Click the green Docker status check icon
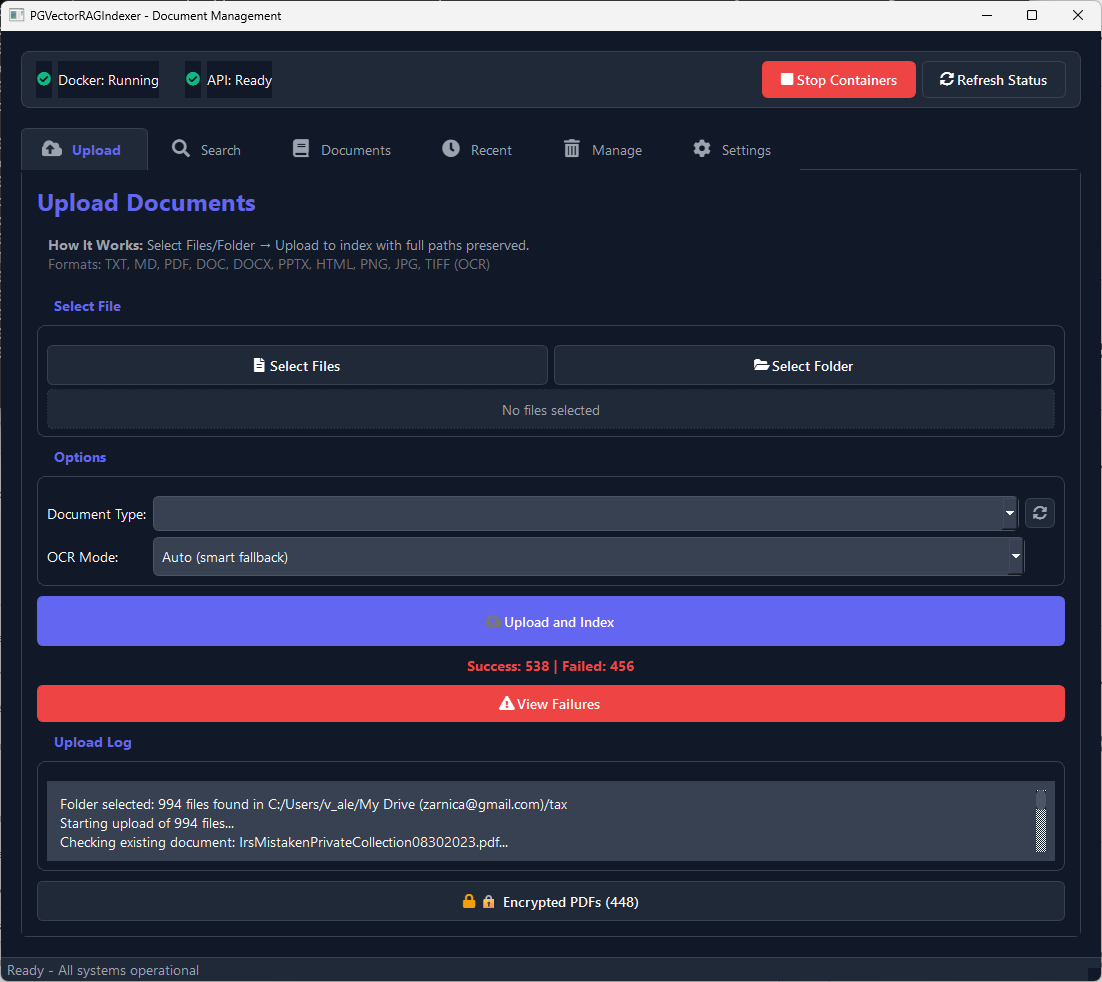Screen dimensions: 1102x982 click(43, 79)
